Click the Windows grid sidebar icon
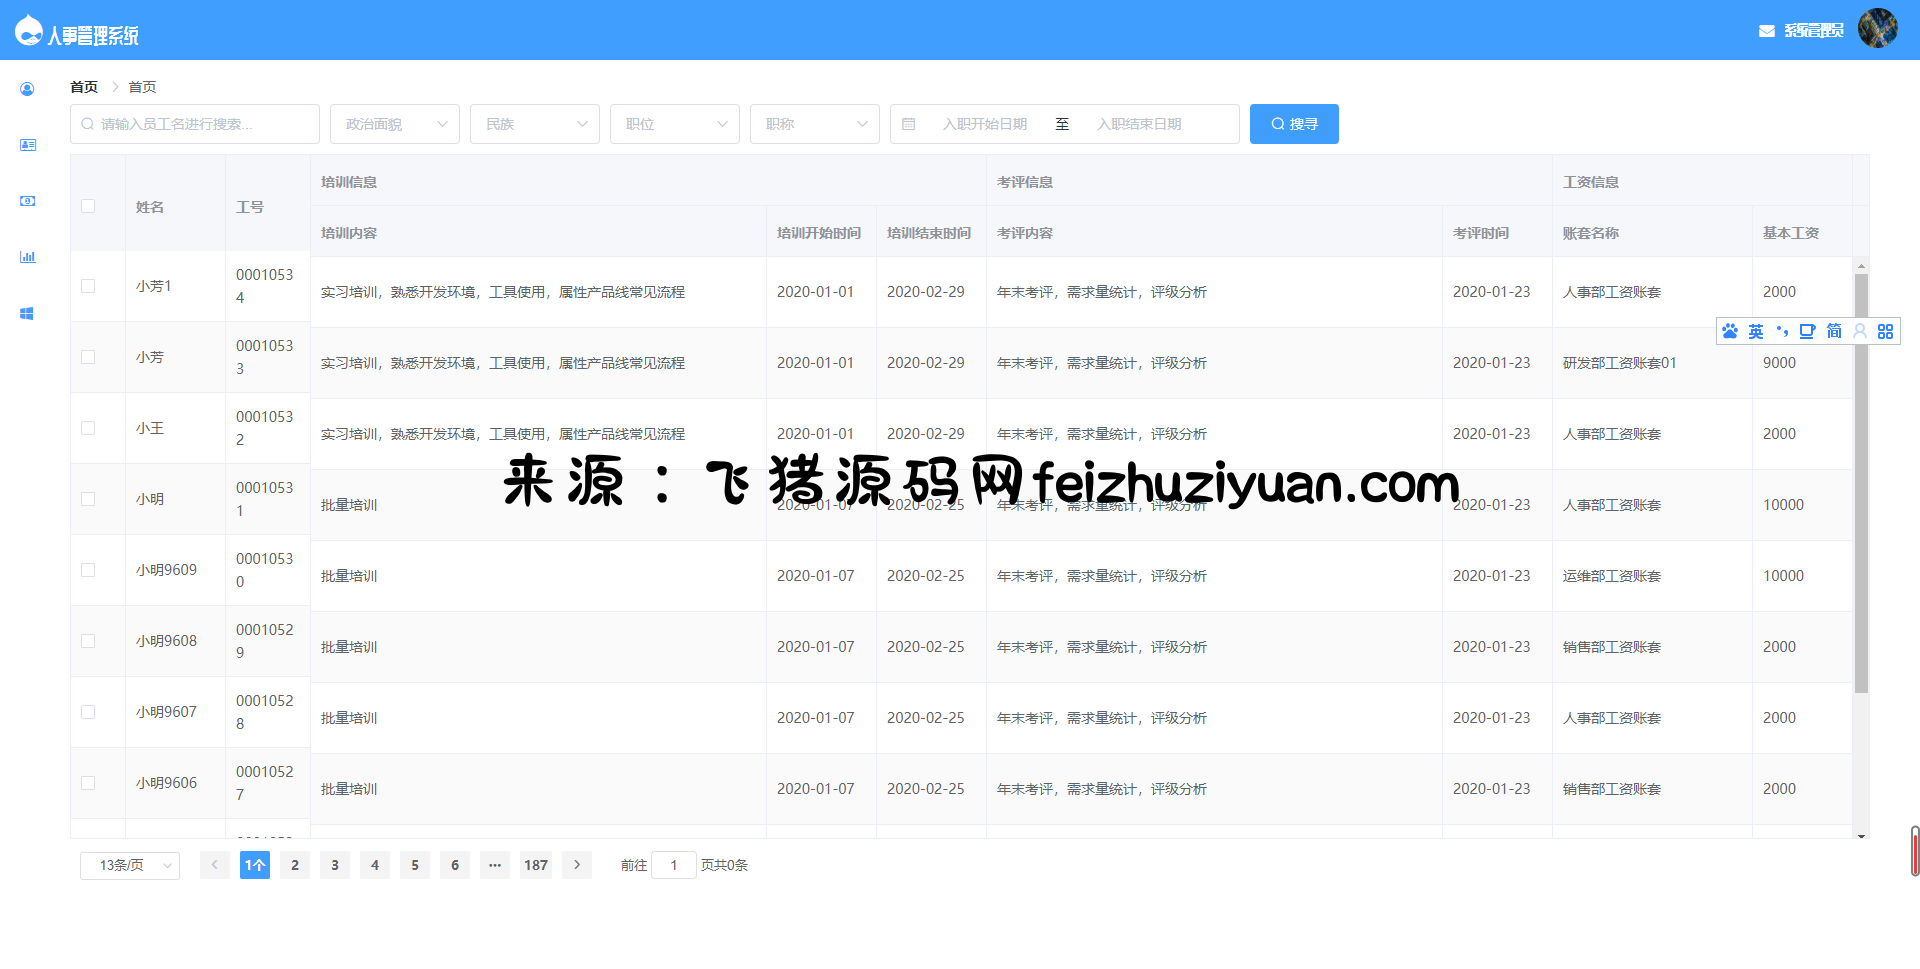Screen dimensions: 1920x969 (27, 313)
